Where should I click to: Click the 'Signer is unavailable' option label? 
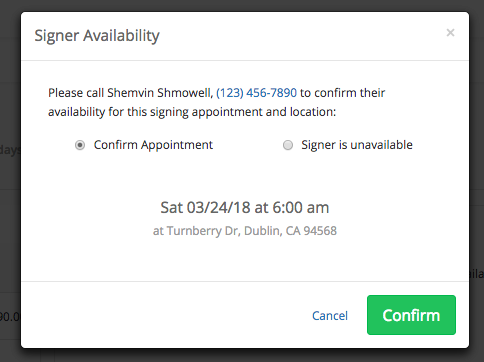pos(357,145)
